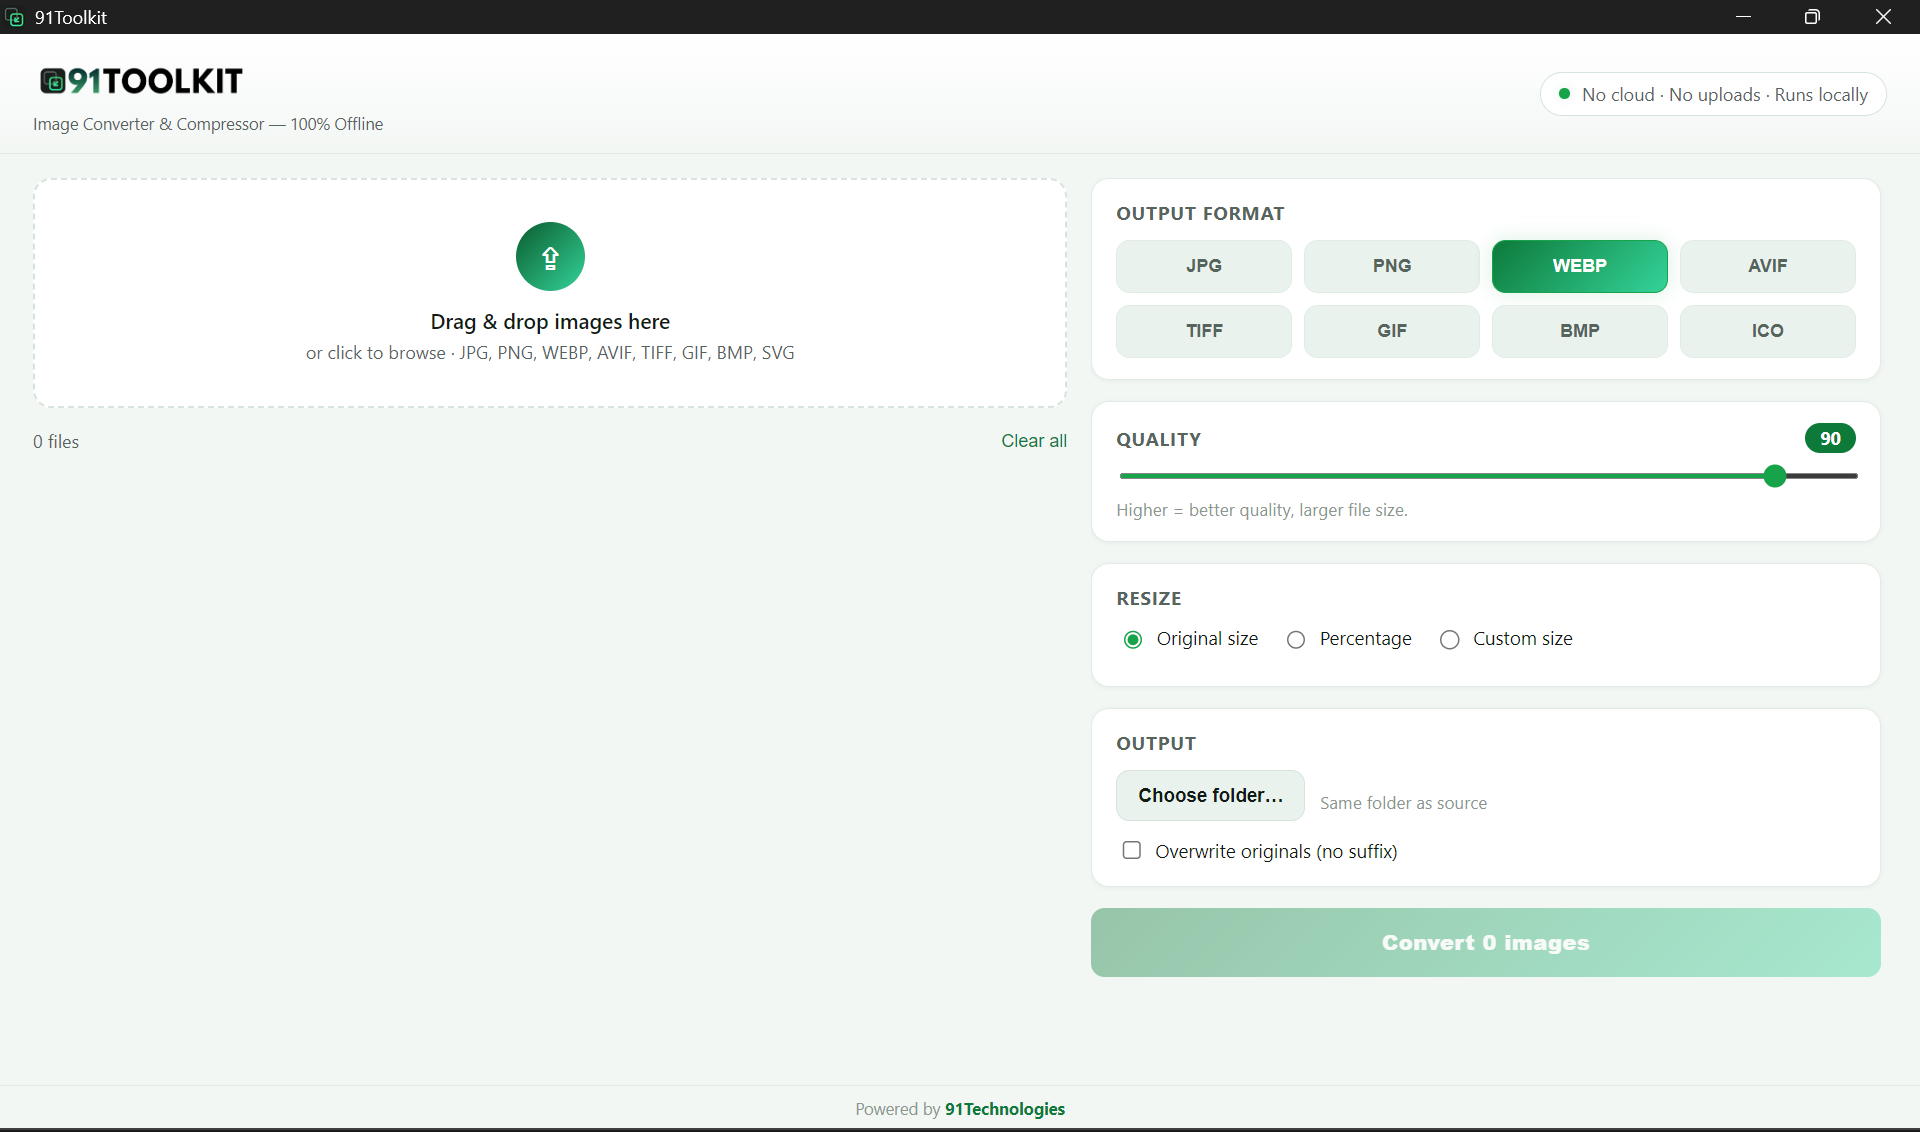Open the 91Technologies link in footer

point(1005,1109)
